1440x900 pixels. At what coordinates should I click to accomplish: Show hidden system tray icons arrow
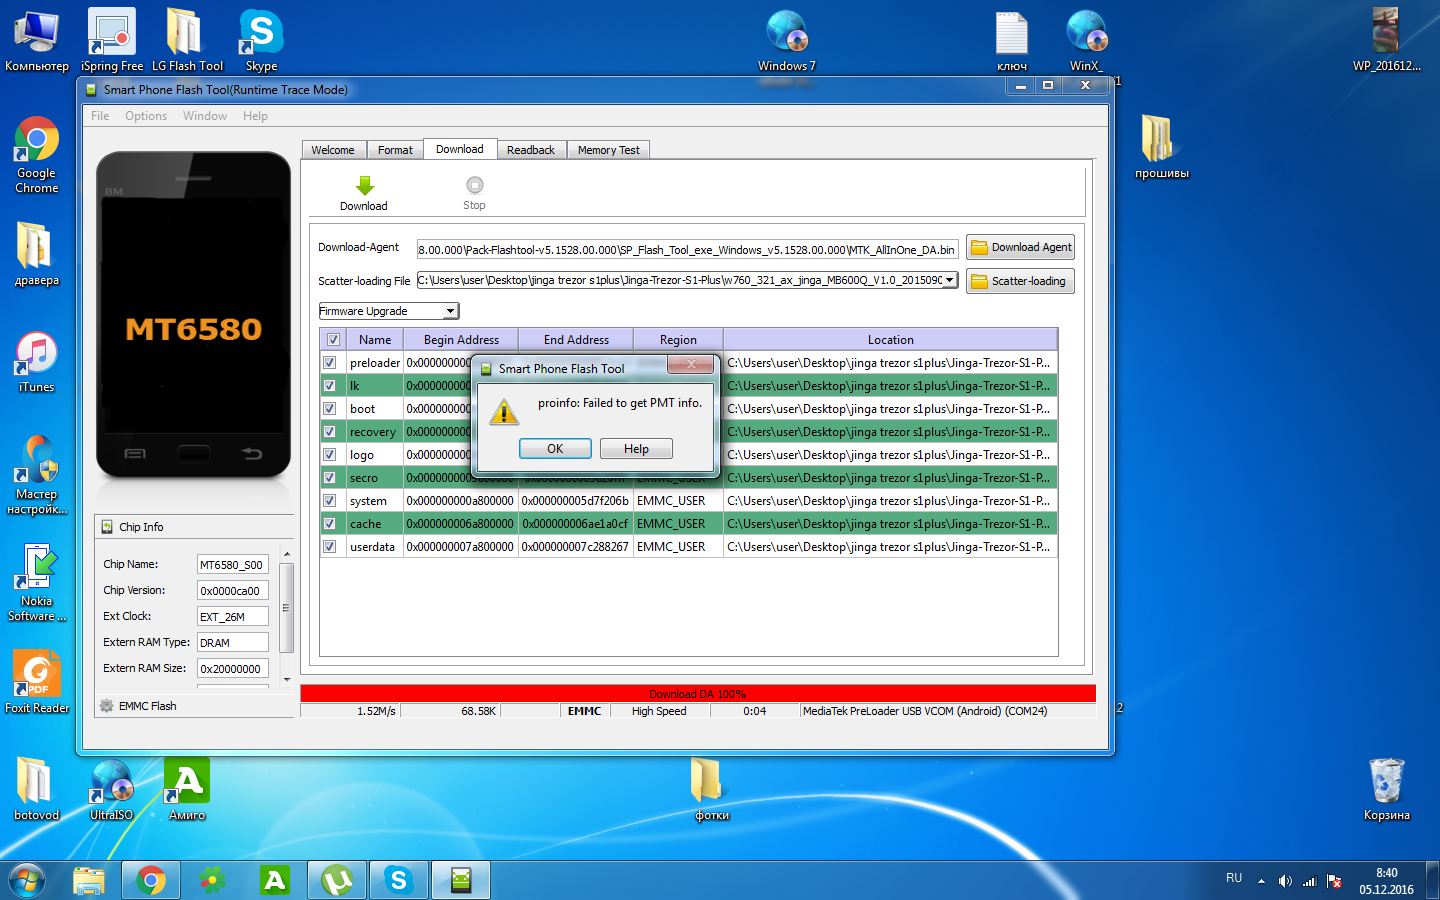[1261, 881]
